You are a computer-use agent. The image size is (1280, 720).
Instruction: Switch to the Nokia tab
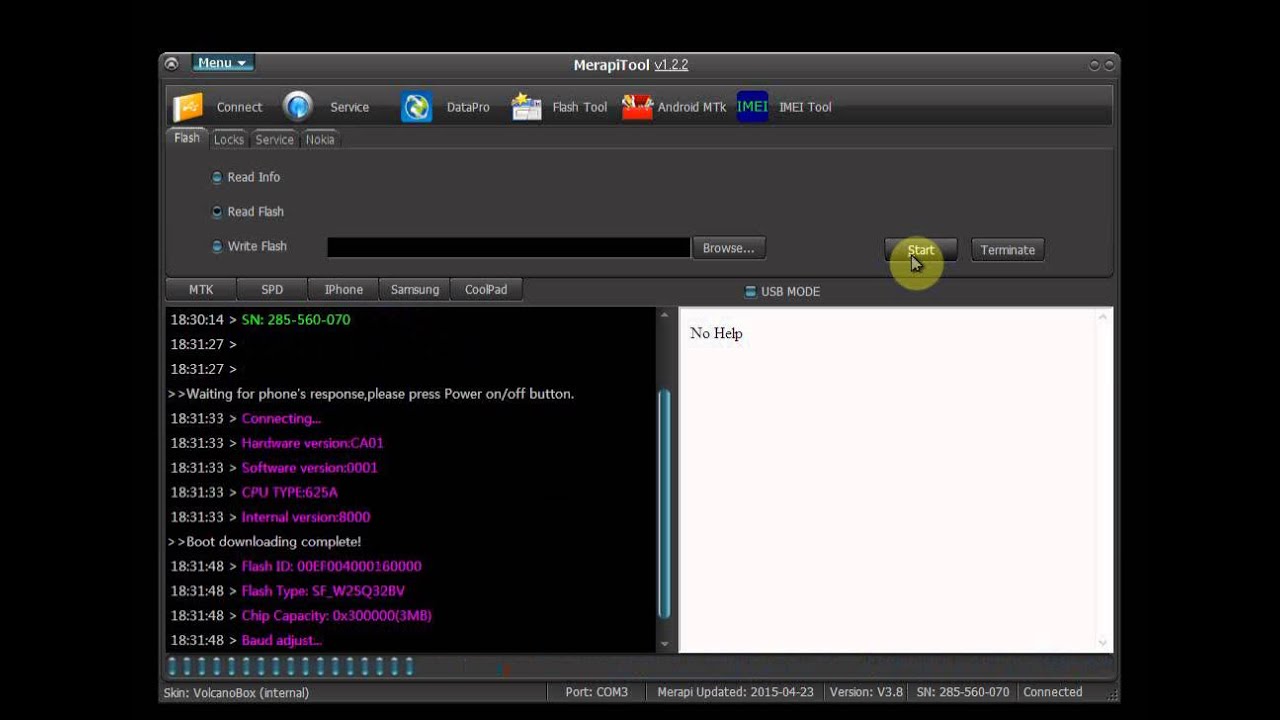pos(320,140)
